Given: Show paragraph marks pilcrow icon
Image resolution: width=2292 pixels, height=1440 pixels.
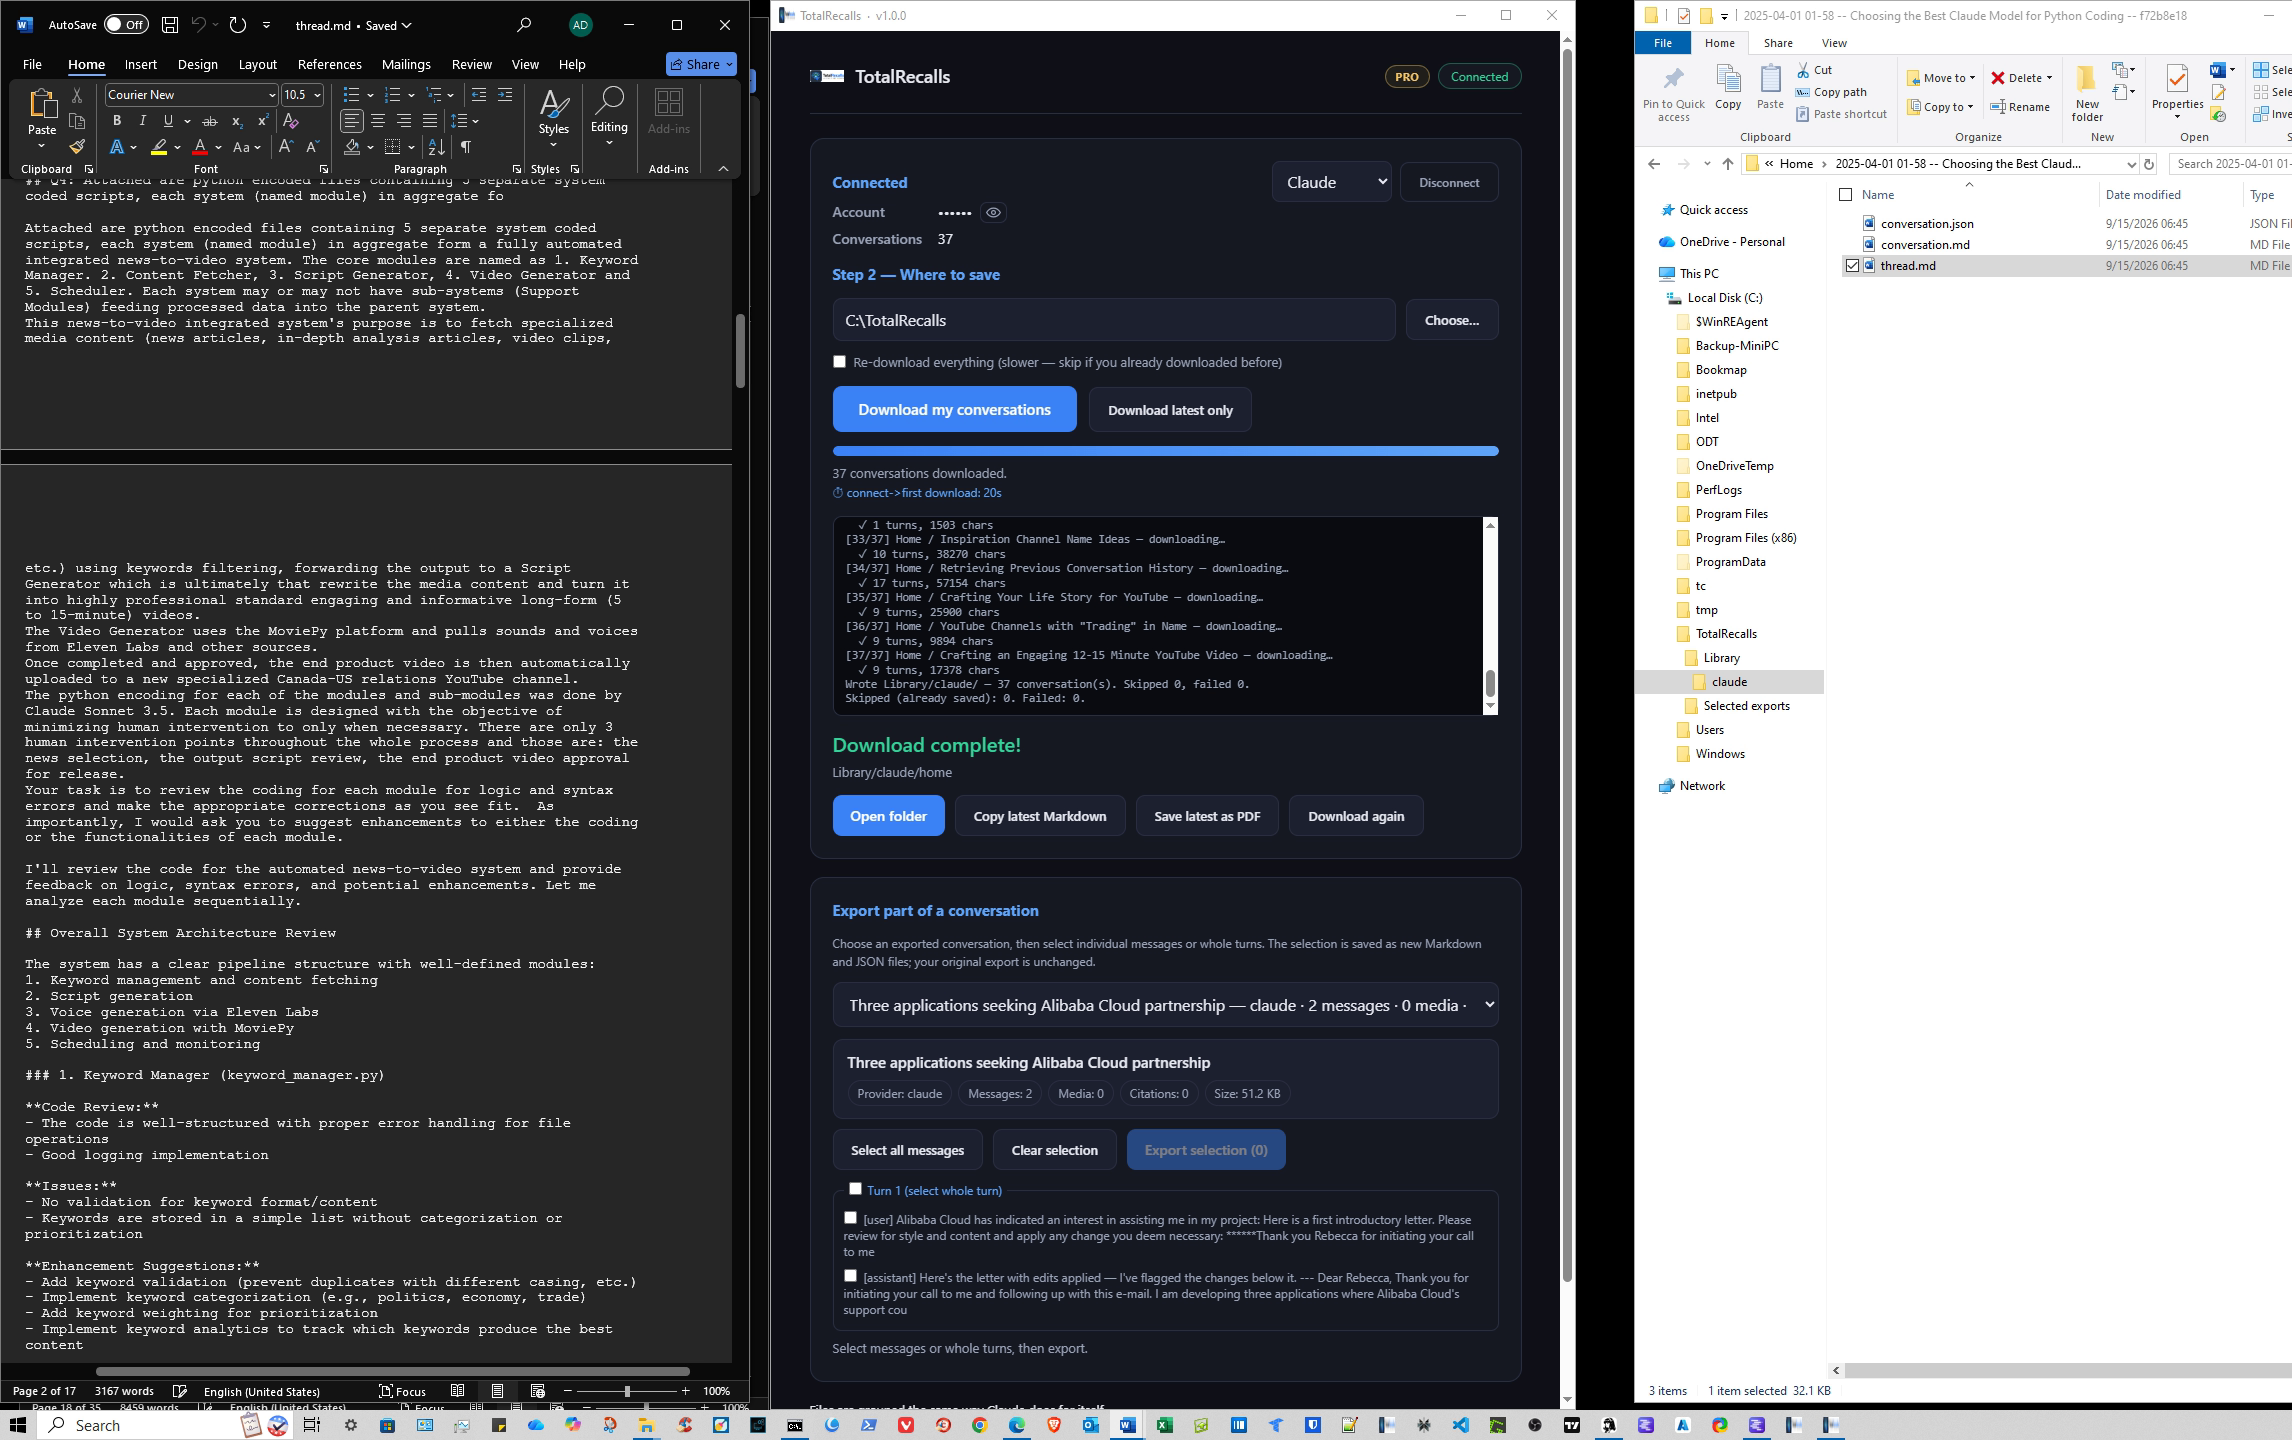Looking at the screenshot, I should pyautogui.click(x=466, y=147).
